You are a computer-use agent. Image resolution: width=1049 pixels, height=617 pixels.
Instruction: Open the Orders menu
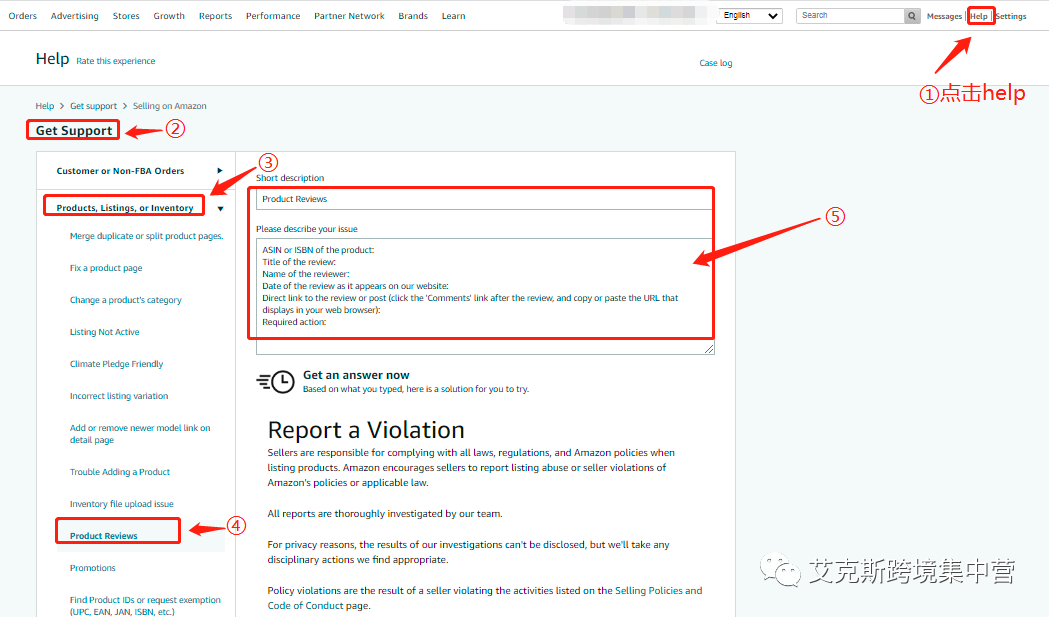pos(23,15)
